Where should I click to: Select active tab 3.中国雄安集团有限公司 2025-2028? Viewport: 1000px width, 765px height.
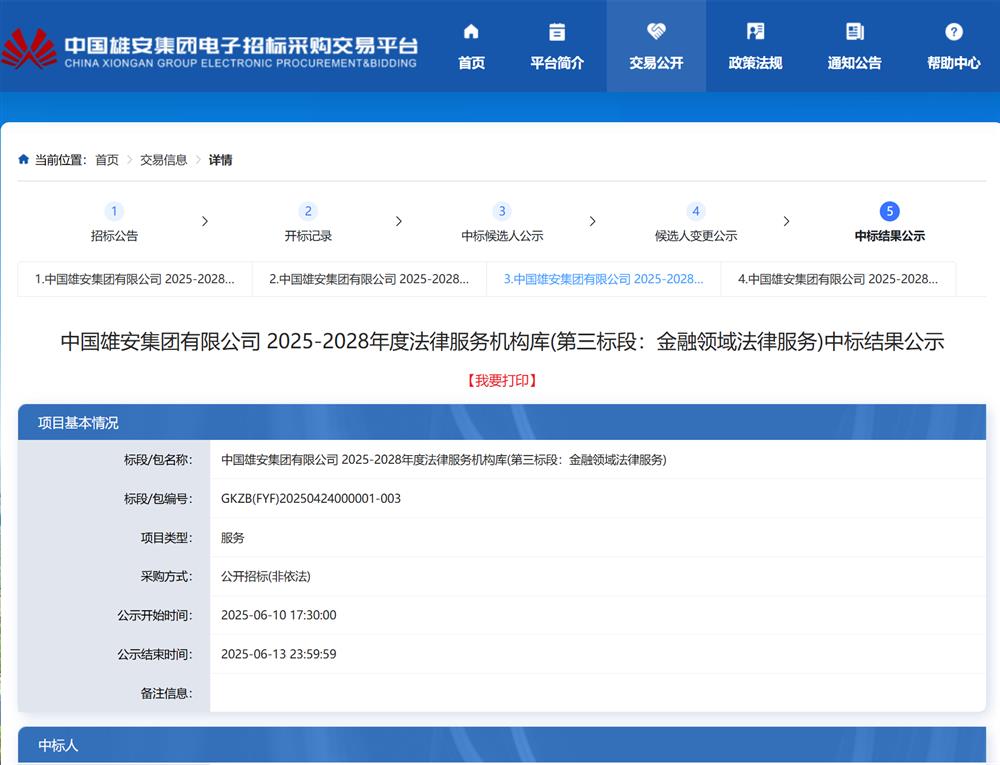click(603, 279)
